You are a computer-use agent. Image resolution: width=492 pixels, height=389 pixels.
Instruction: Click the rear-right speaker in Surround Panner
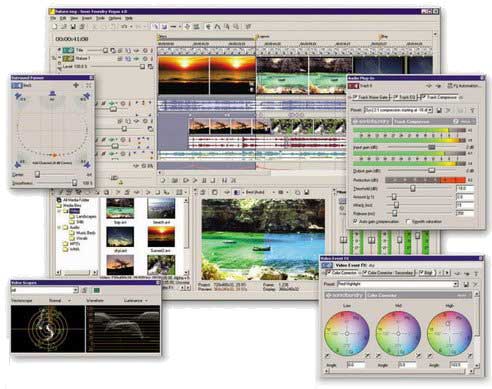coord(86,164)
